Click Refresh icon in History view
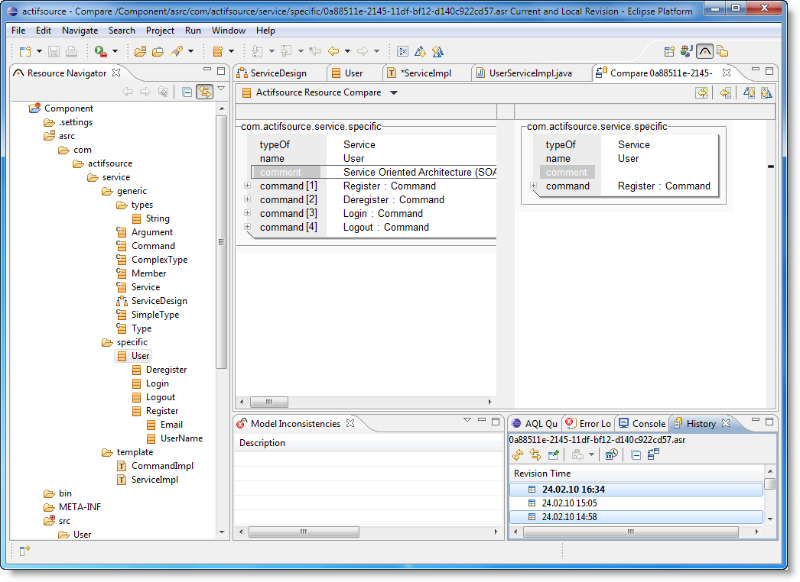Screen dimensions: 800x582 click(x=518, y=454)
